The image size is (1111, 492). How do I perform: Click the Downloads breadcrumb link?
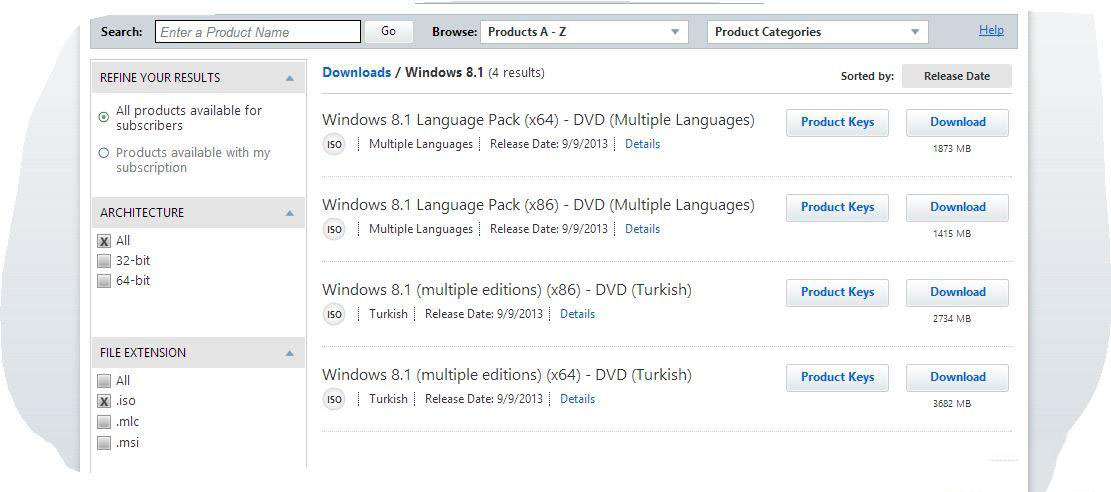point(356,72)
